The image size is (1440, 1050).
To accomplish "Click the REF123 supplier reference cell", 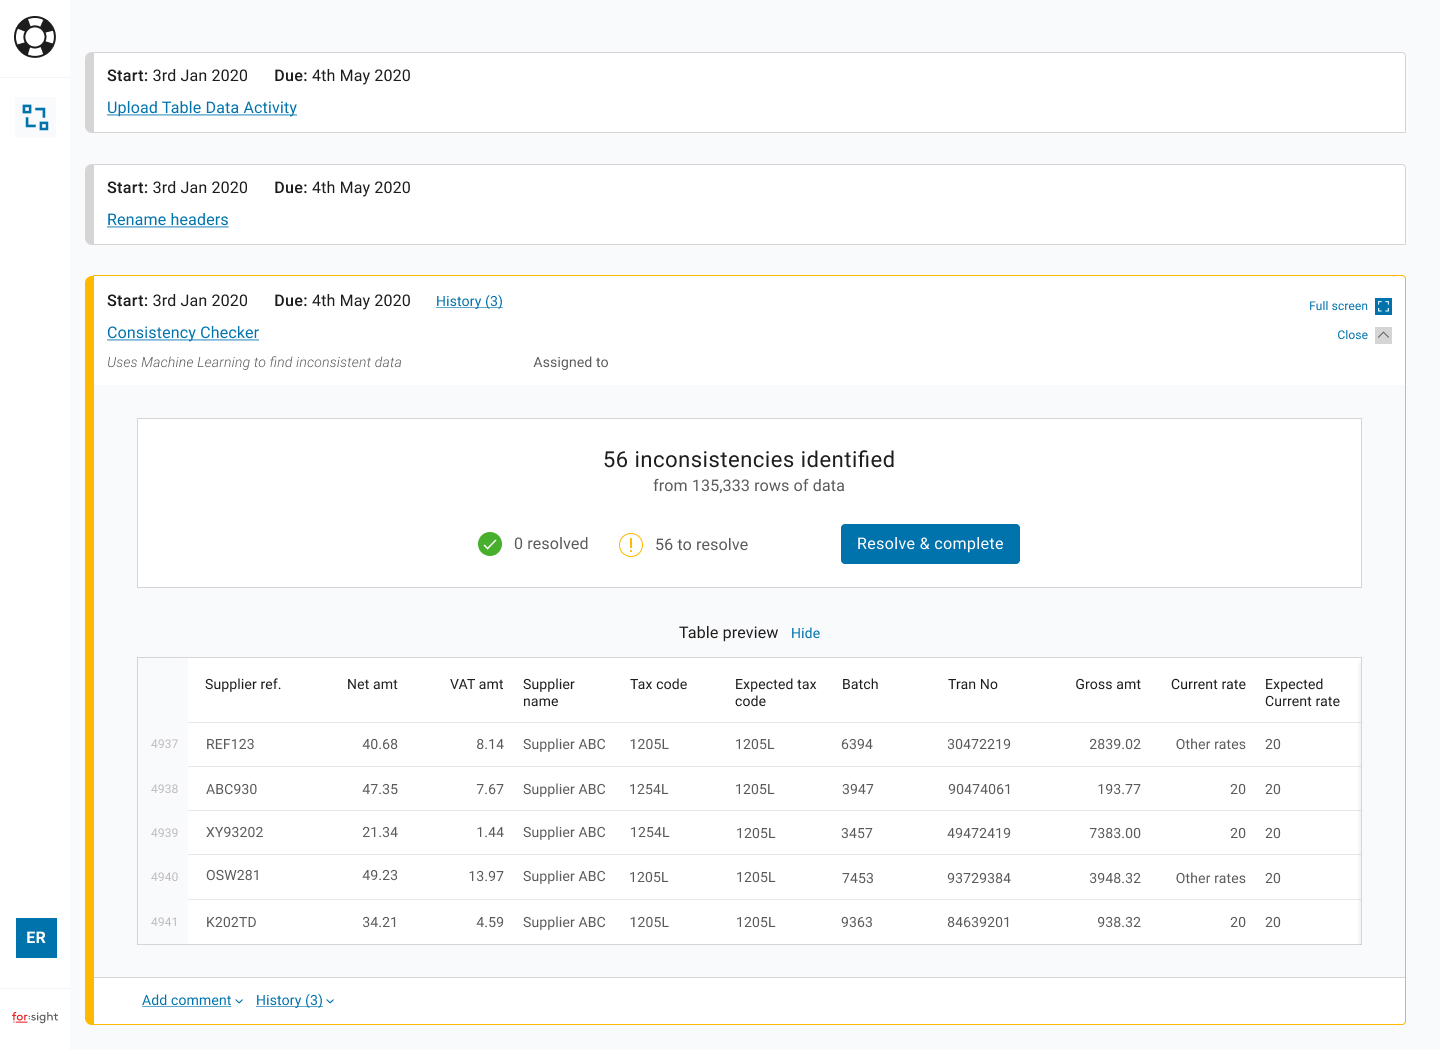I will 230,745.
